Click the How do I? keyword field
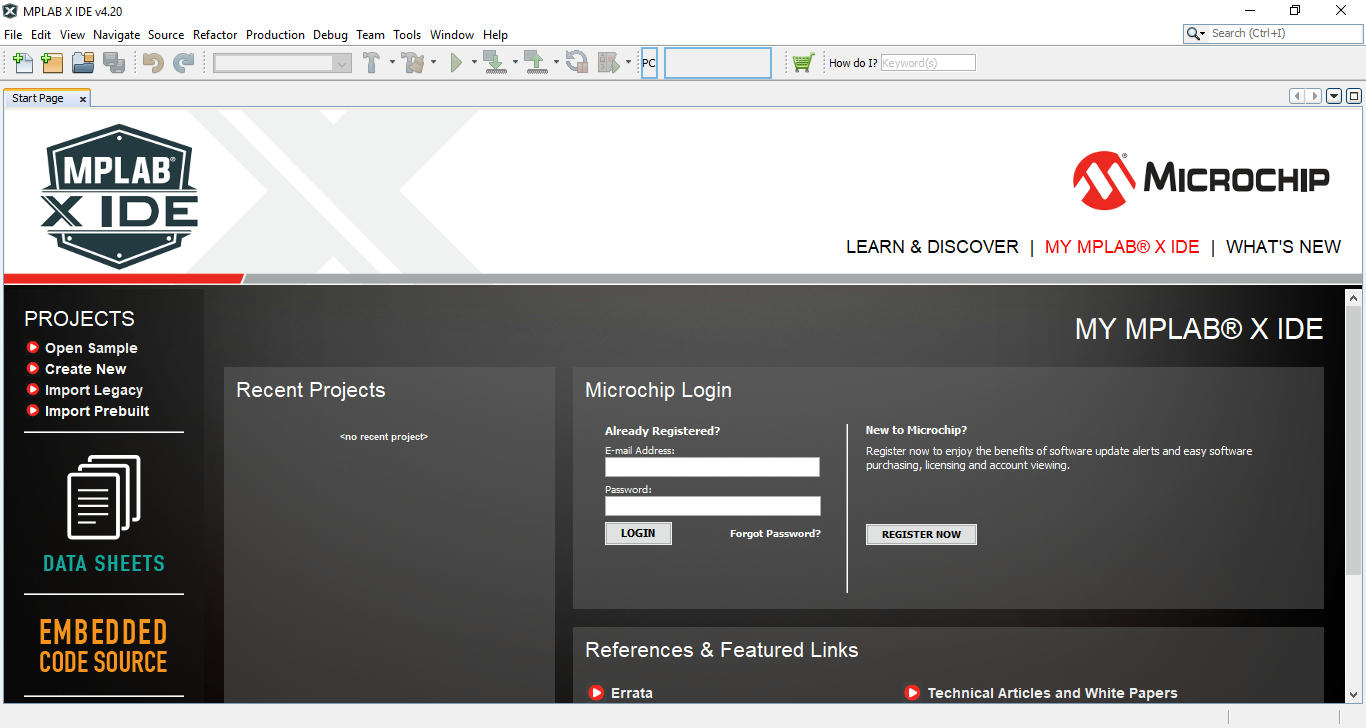The width and height of the screenshot is (1366, 728). click(x=928, y=63)
